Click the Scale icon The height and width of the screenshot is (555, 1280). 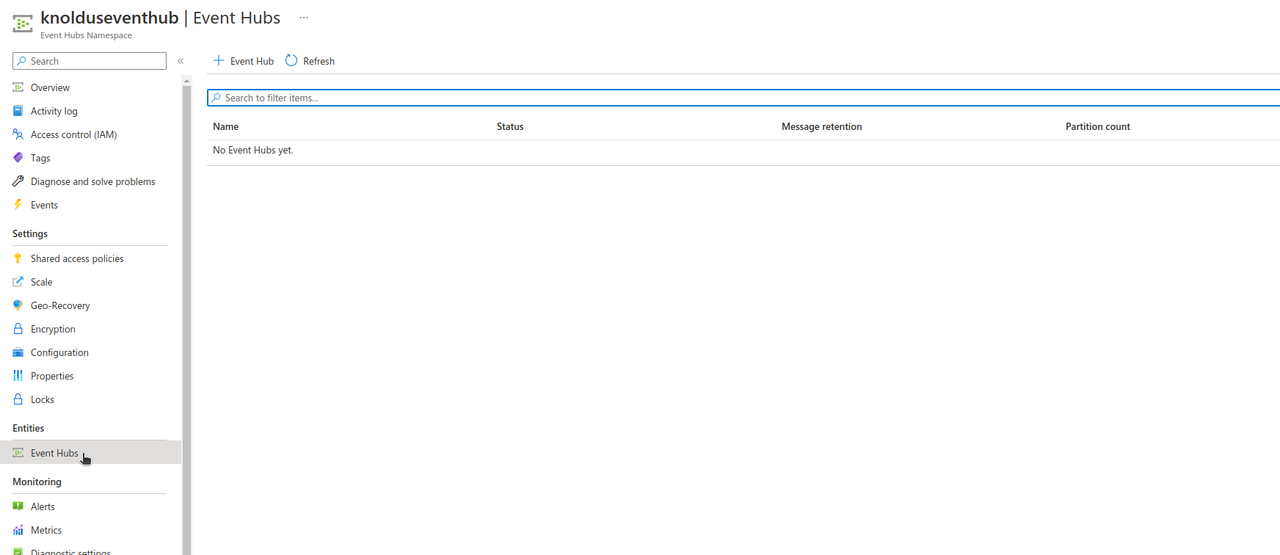click(18, 282)
